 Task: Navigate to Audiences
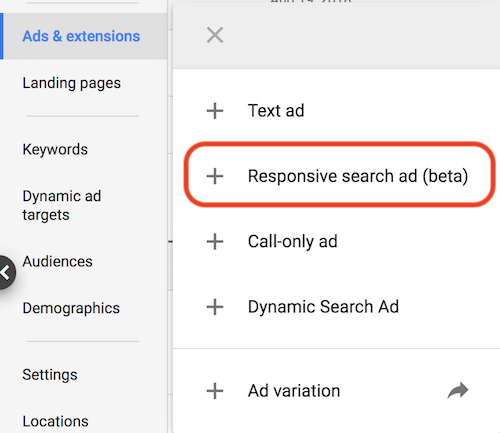coord(57,261)
